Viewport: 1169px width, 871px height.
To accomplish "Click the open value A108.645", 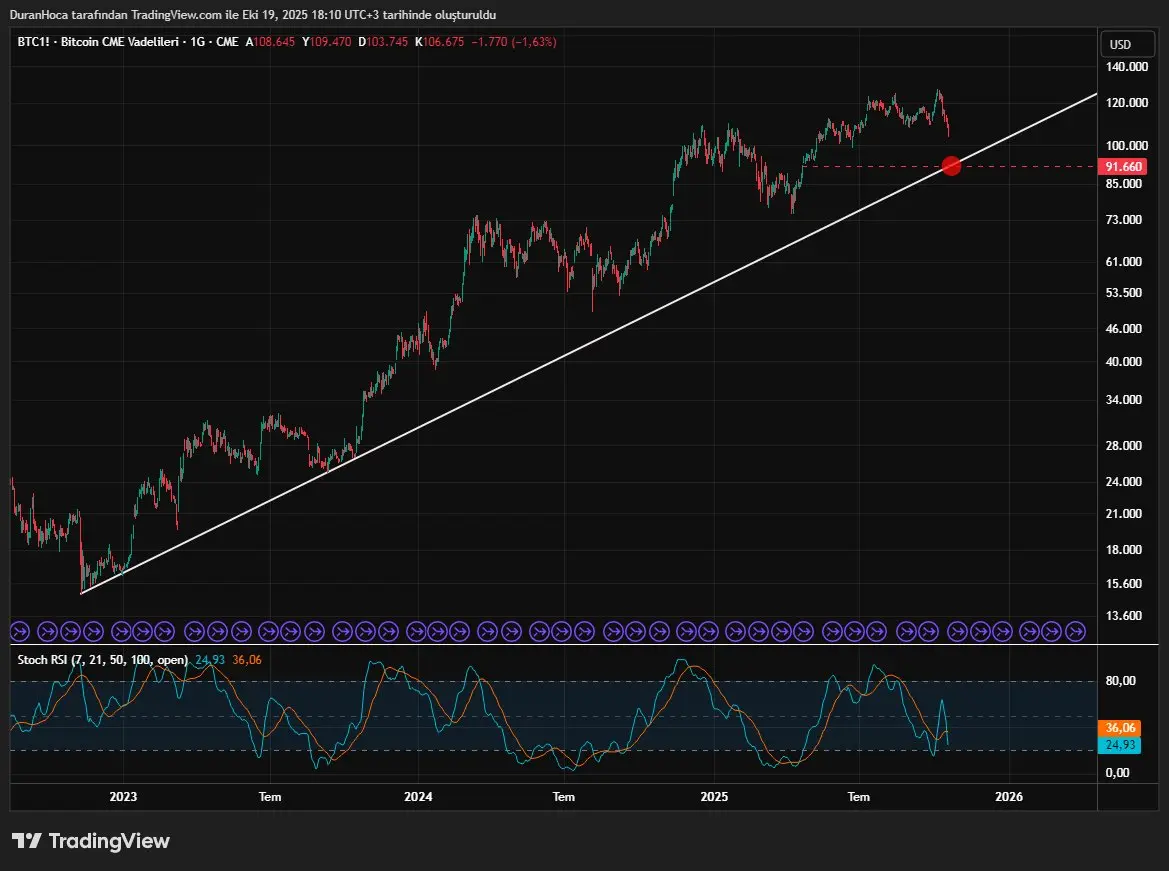I will click(x=271, y=42).
